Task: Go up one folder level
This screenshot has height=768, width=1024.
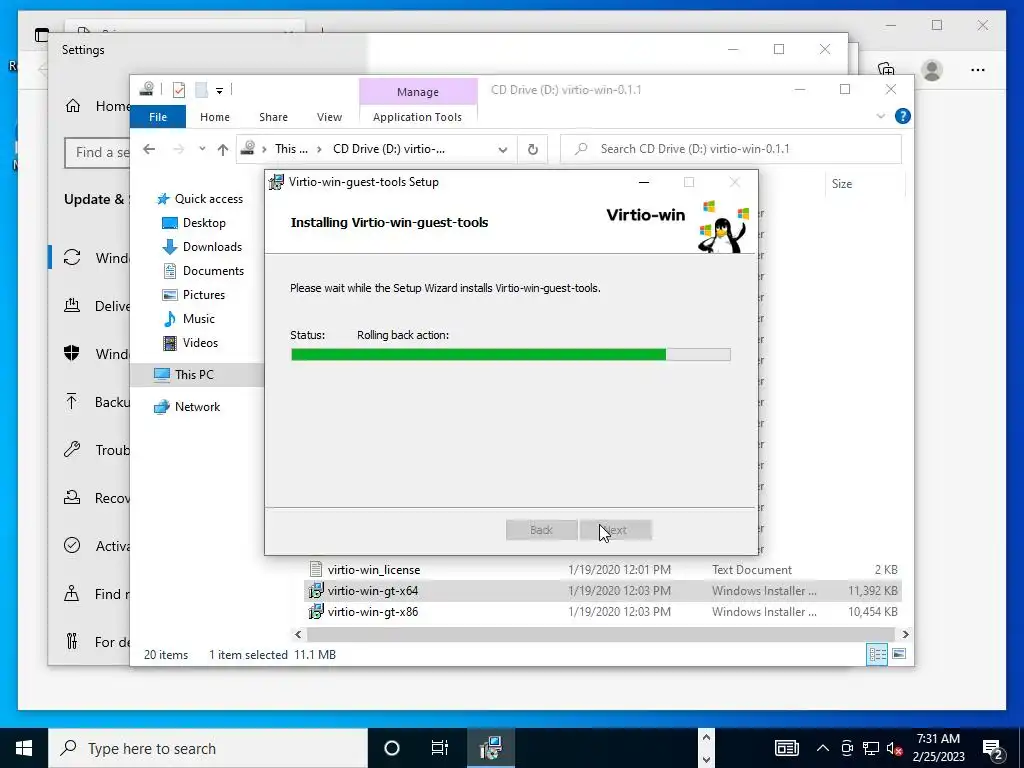Action: pyautogui.click(x=223, y=150)
